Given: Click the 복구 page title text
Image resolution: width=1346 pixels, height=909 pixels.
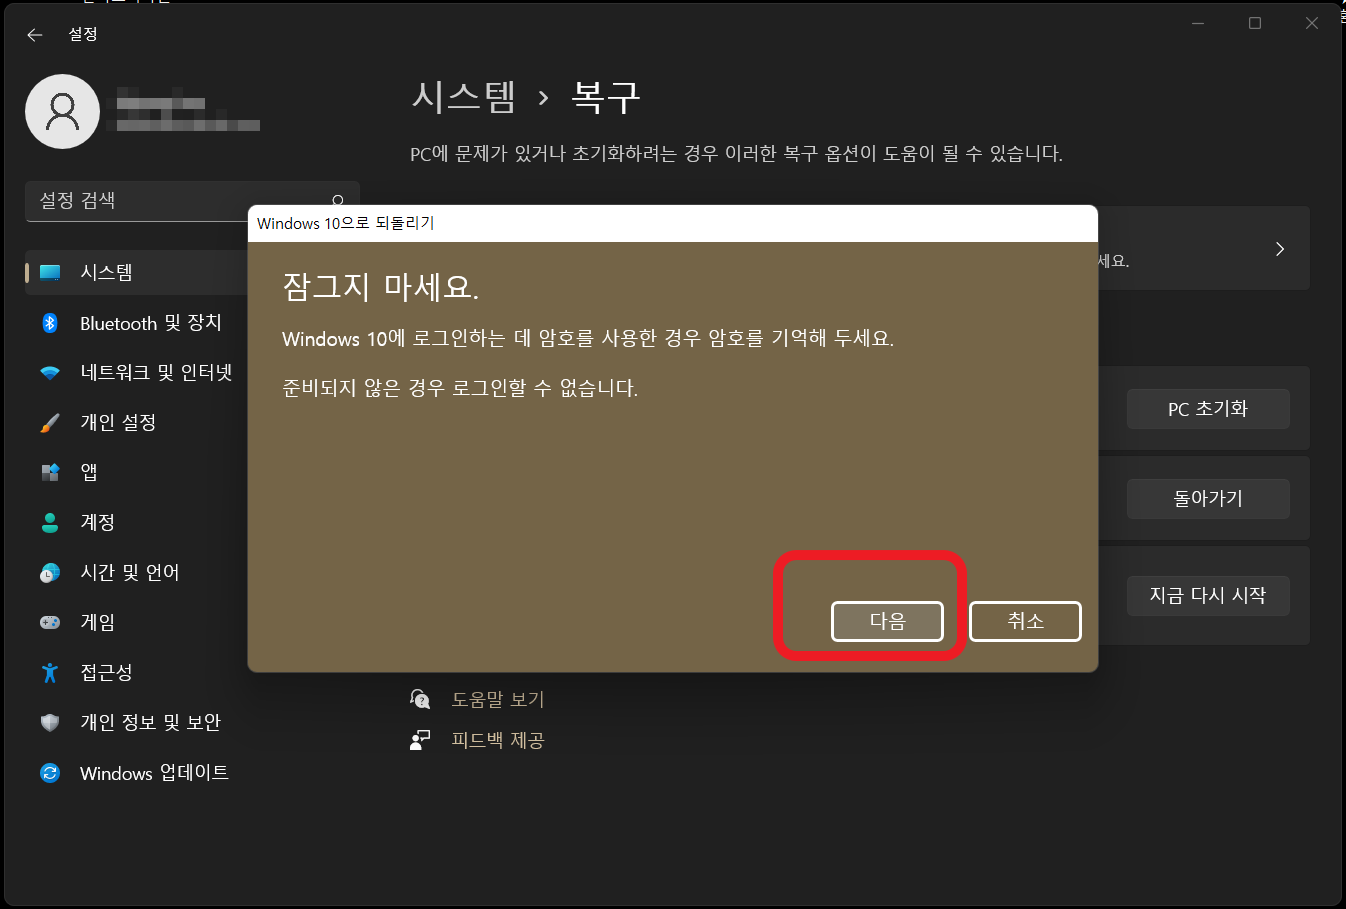Looking at the screenshot, I should pyautogui.click(x=605, y=97).
